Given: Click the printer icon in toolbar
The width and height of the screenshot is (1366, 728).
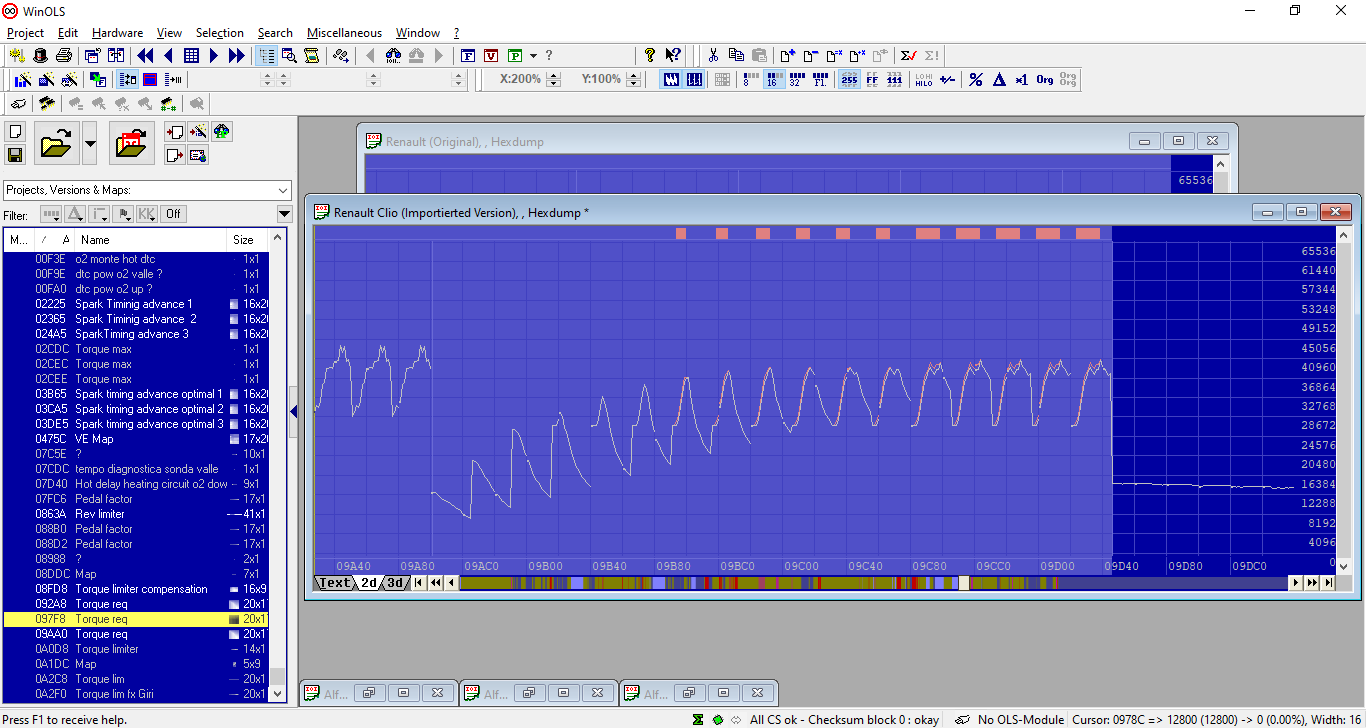Looking at the screenshot, I should pyautogui.click(x=64, y=55).
